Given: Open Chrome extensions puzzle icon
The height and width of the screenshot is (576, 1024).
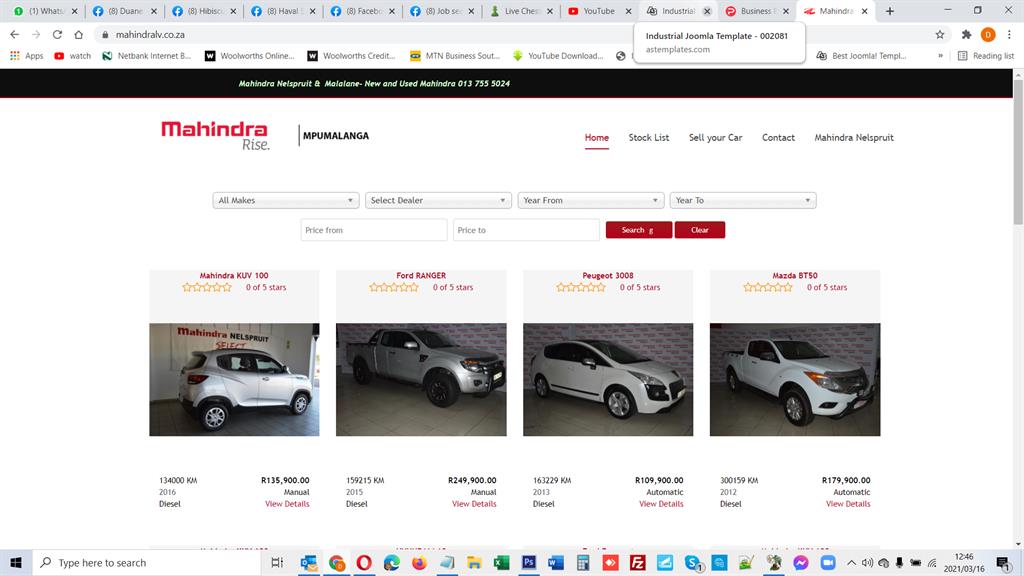Looking at the screenshot, I should point(965,34).
